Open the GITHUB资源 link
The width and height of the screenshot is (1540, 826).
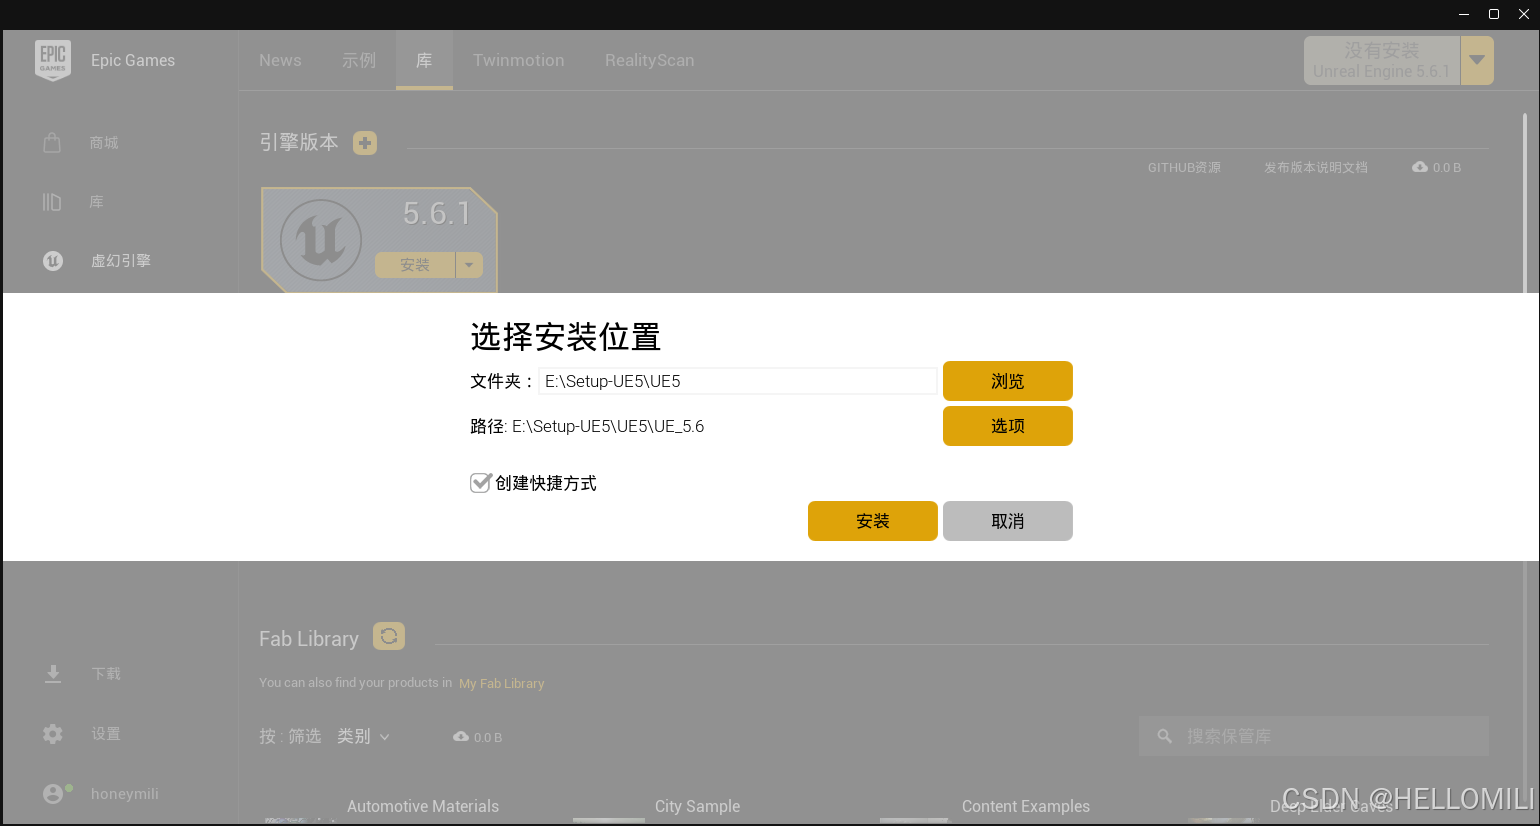pos(1184,167)
